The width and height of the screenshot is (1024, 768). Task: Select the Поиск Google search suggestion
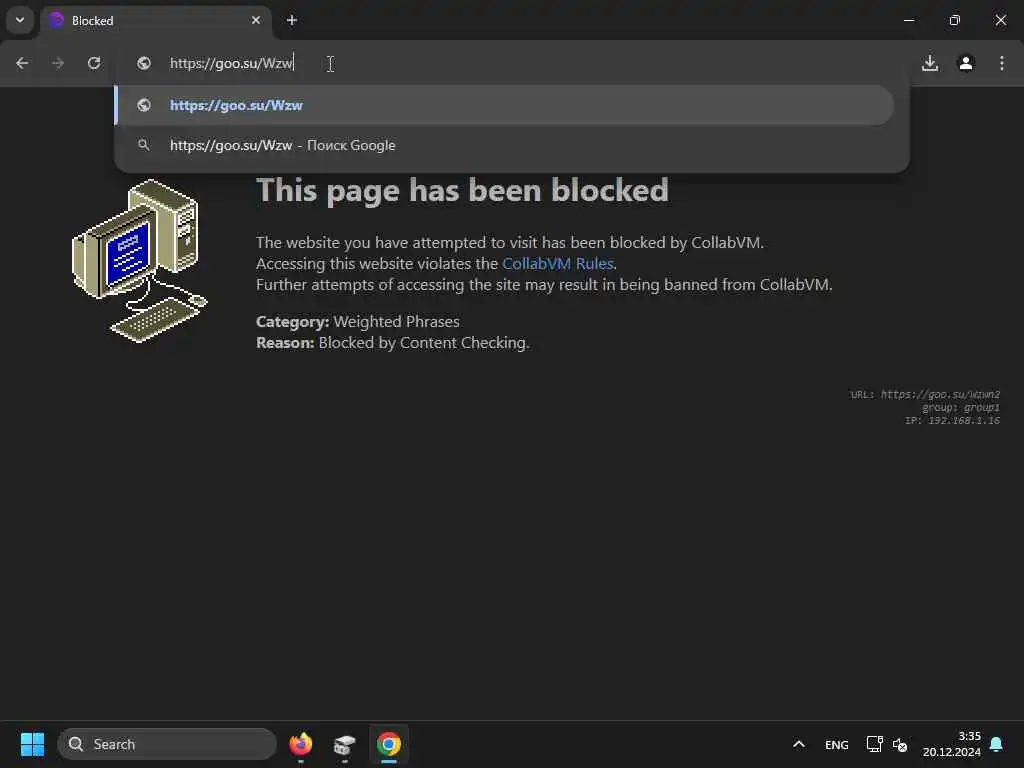(504, 145)
